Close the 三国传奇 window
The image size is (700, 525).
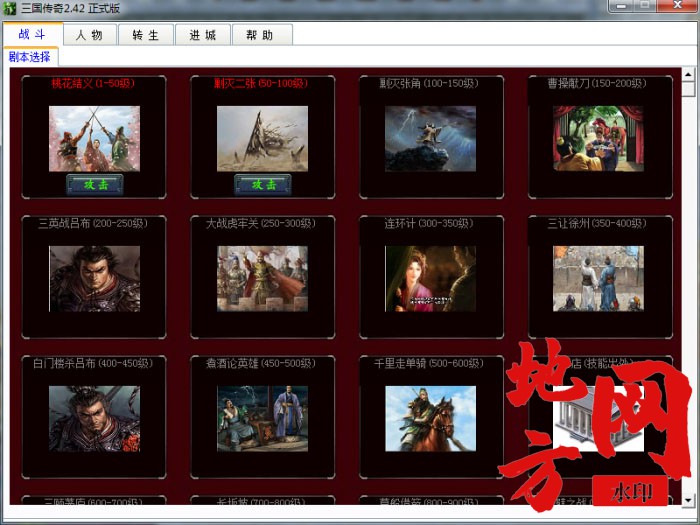coord(678,5)
